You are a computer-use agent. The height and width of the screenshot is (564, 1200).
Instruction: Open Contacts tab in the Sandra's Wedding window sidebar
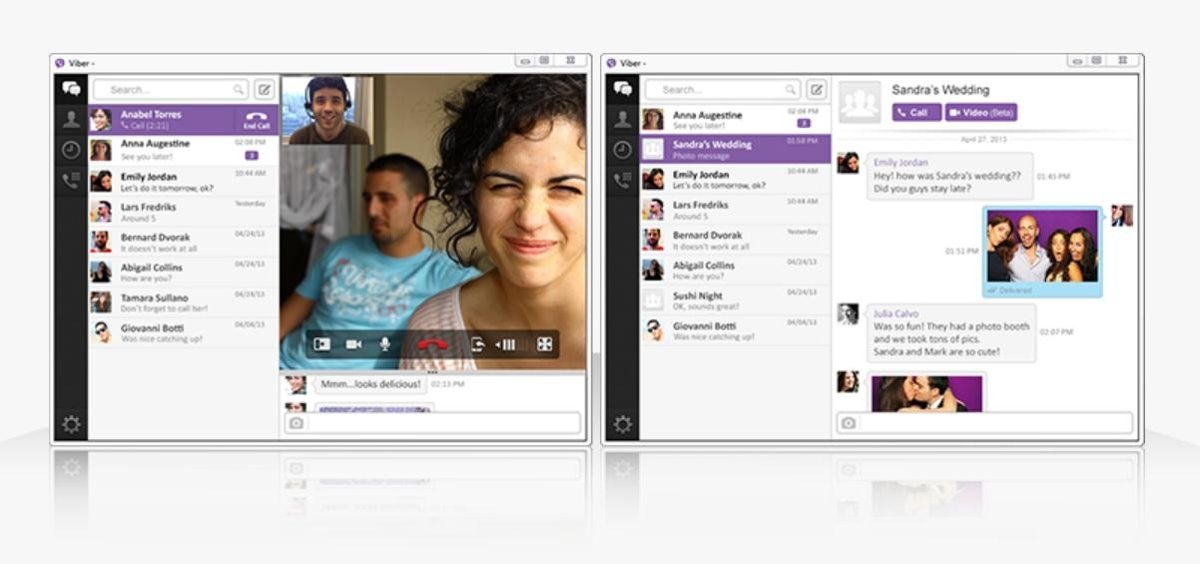point(622,120)
